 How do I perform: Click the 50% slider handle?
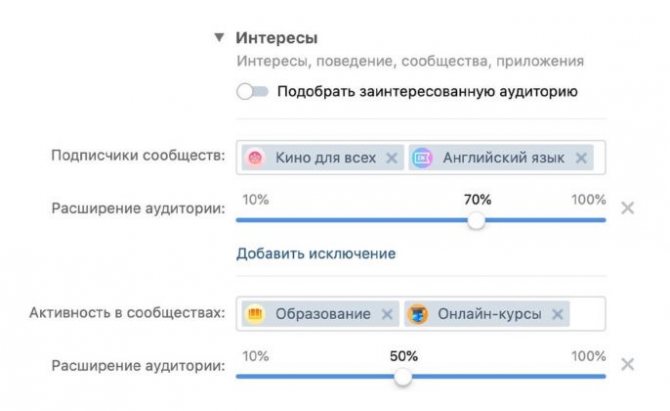[403, 377]
